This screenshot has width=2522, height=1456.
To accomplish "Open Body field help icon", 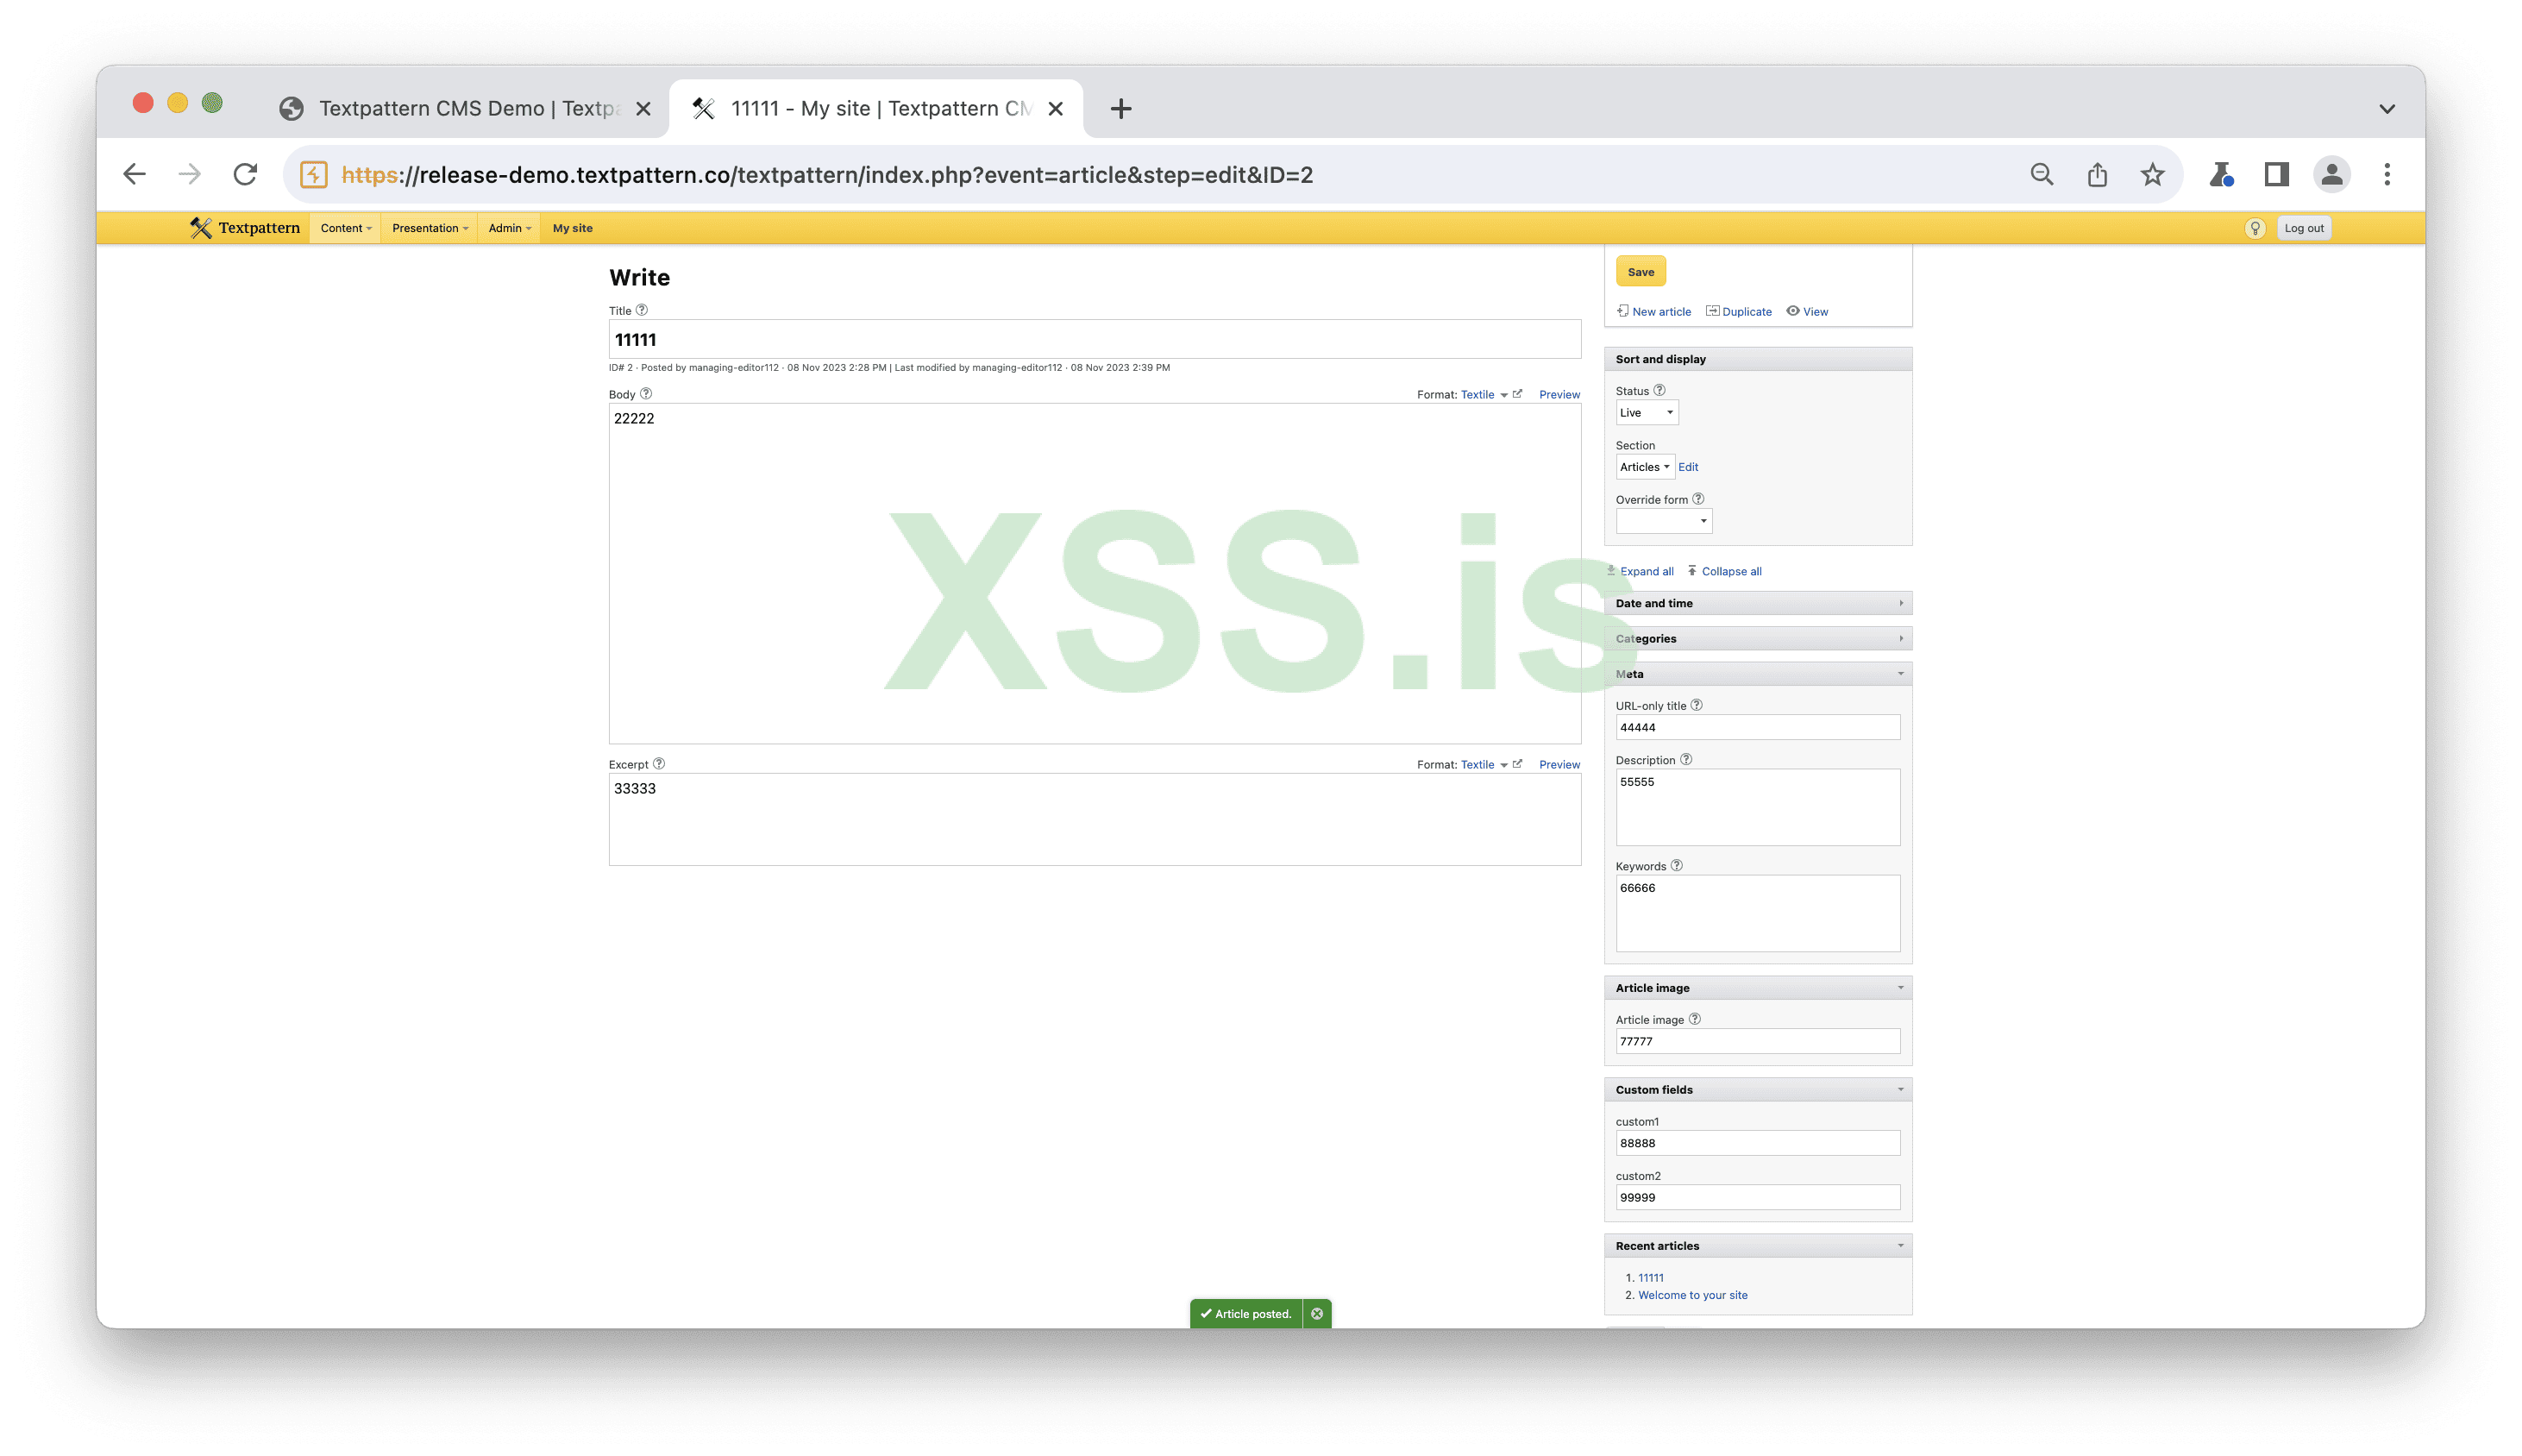I will [646, 394].
